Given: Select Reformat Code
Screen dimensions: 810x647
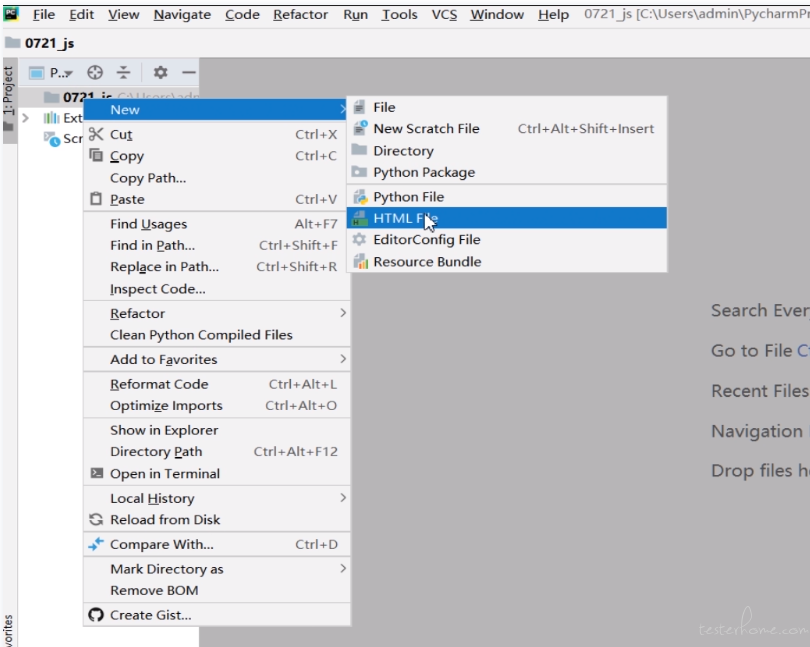Looking at the screenshot, I should tap(216, 384).
